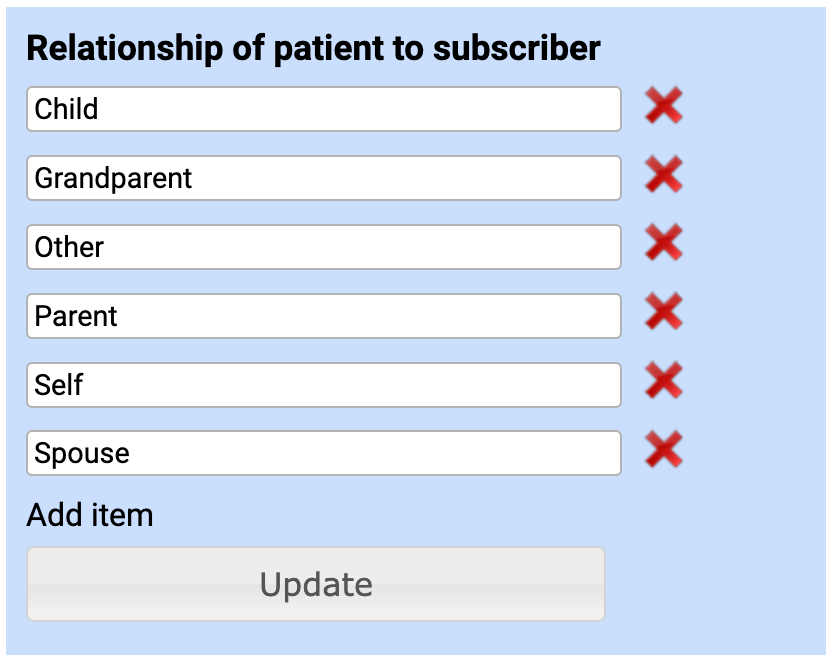Delete the Other relationship item
This screenshot has height=662, width=836.
point(664,245)
